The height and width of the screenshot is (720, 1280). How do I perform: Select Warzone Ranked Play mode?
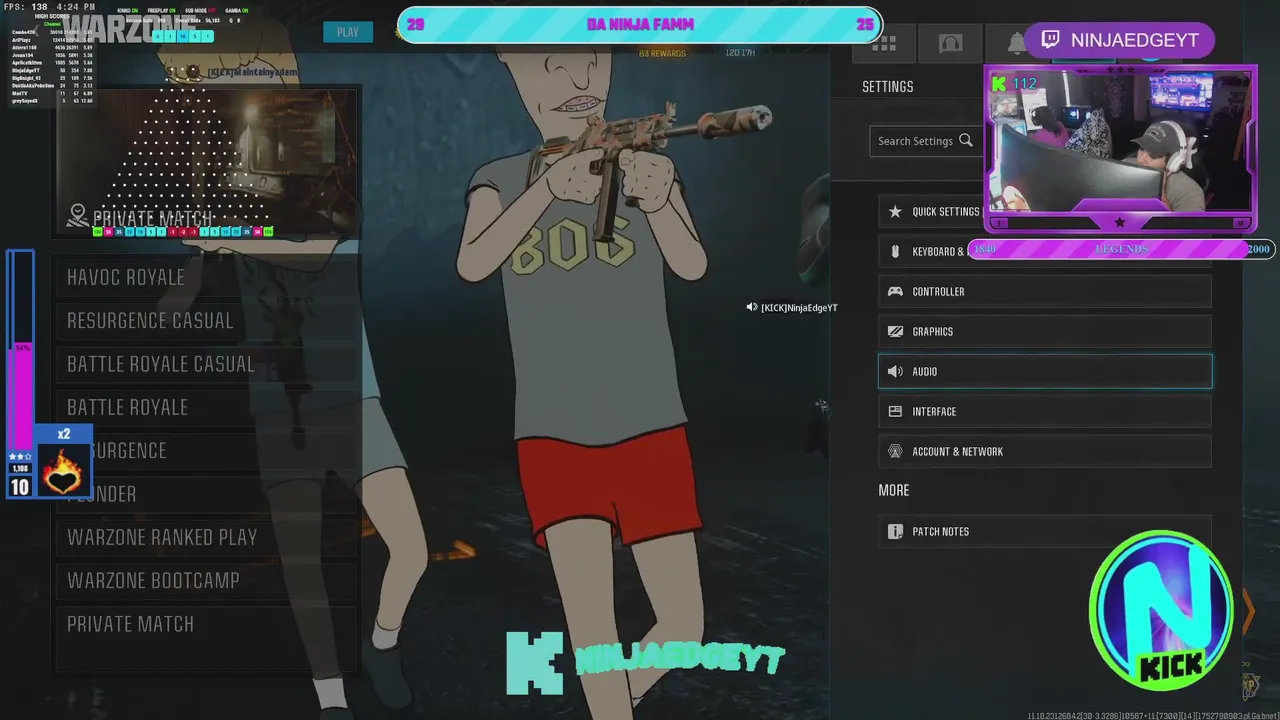(206, 537)
